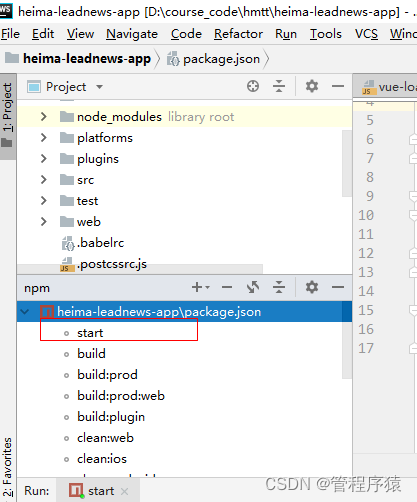Open the Project view dropdown
This screenshot has width=417, height=502.
tap(99, 87)
